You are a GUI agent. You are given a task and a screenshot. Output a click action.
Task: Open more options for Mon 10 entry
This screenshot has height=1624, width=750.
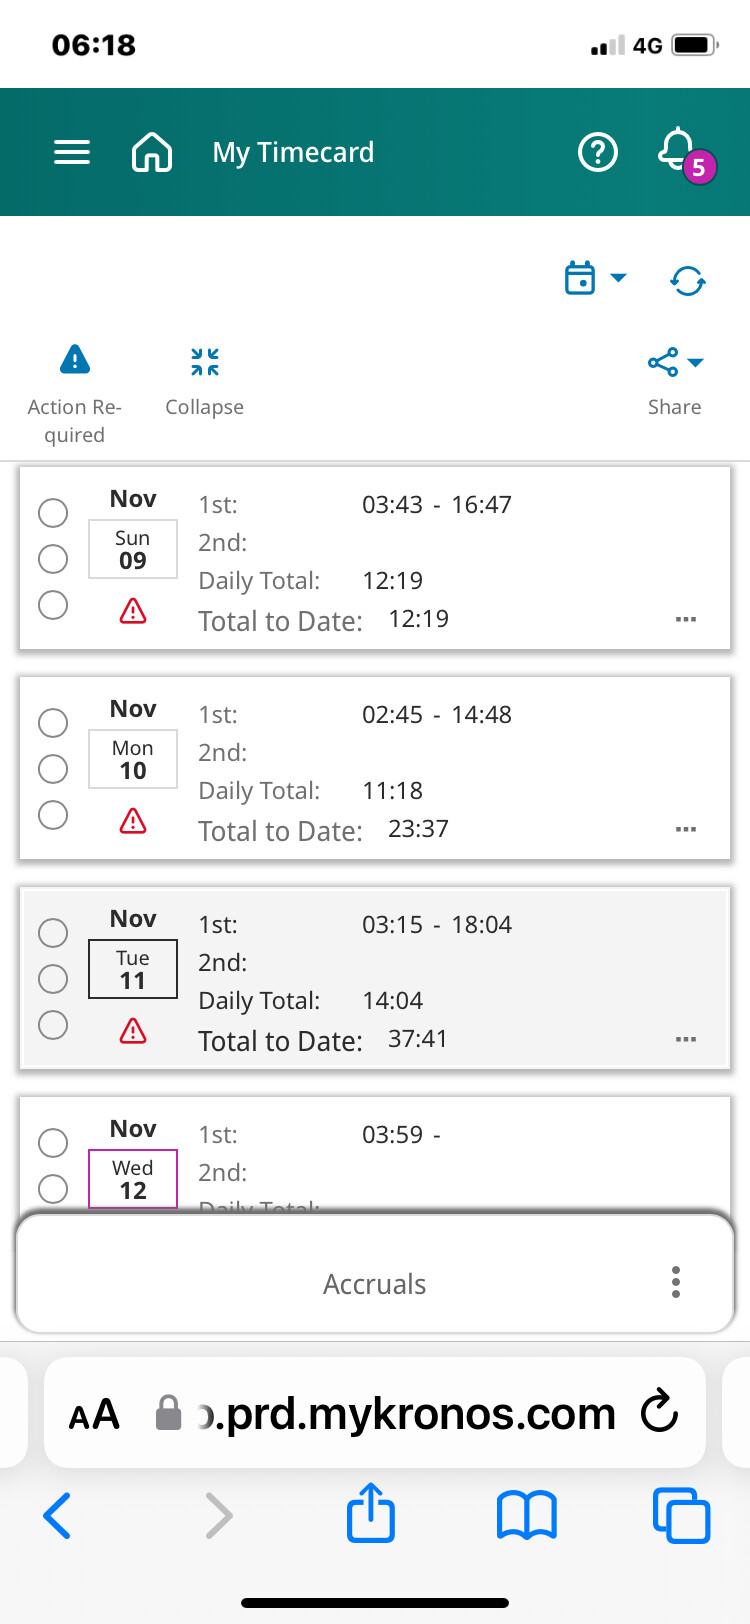(686, 829)
